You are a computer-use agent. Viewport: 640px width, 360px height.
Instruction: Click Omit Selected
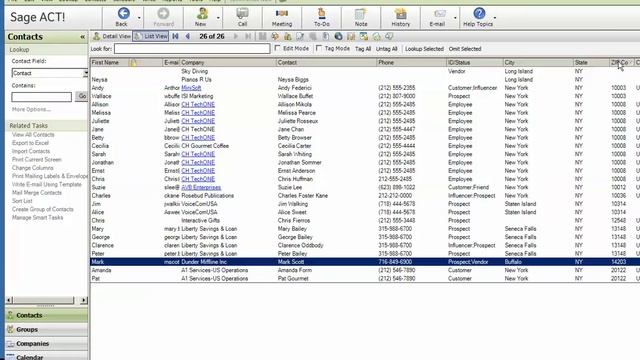(465, 49)
